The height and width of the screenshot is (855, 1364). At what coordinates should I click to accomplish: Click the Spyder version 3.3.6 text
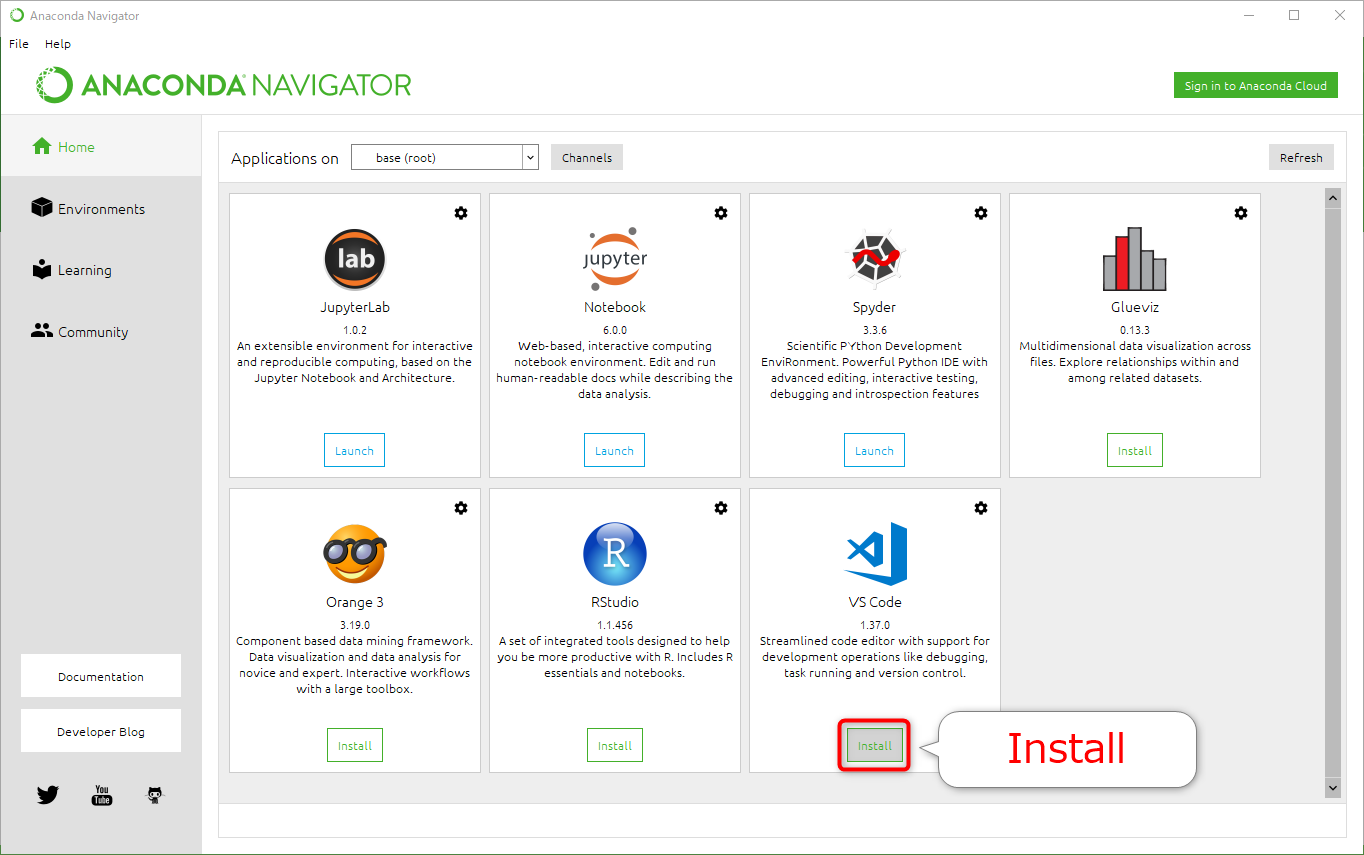click(875, 329)
